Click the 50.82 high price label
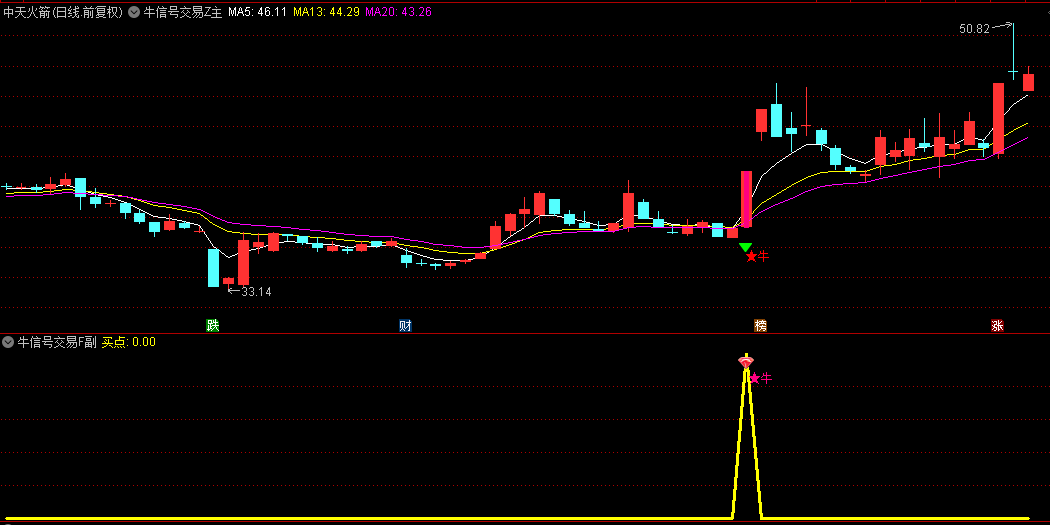This screenshot has width=1050, height=525. point(974,29)
